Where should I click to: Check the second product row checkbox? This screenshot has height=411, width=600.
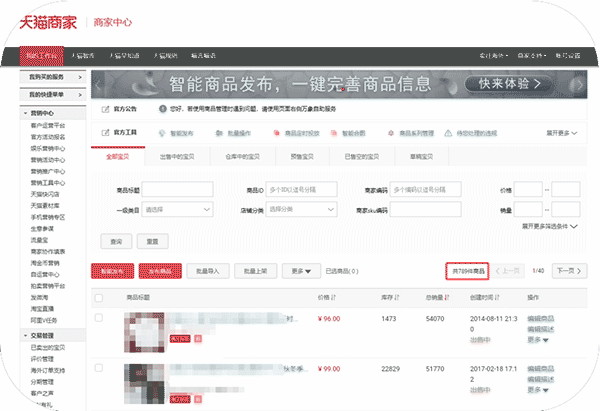click(99, 367)
